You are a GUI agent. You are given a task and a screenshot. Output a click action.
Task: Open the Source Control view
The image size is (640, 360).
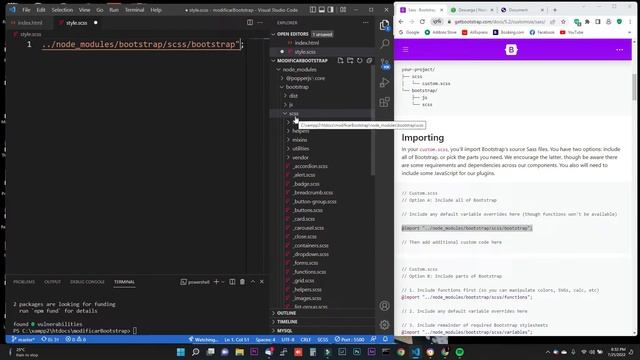point(384,63)
